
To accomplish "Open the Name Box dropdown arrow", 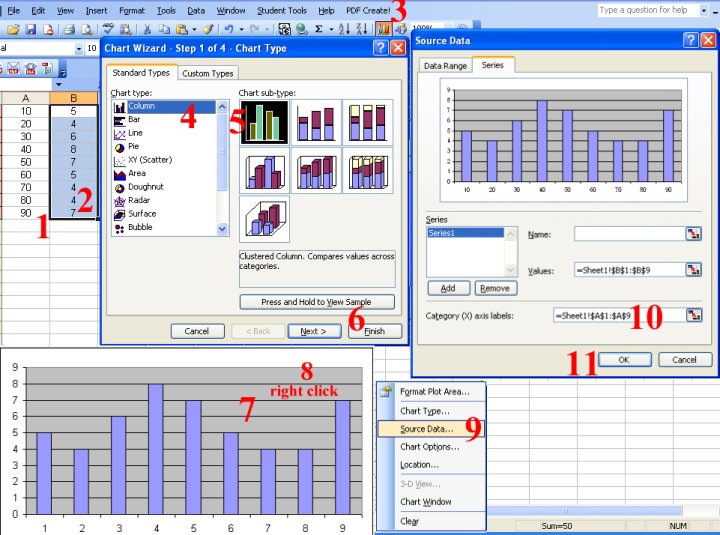I will pyautogui.click(x=59, y=84).
